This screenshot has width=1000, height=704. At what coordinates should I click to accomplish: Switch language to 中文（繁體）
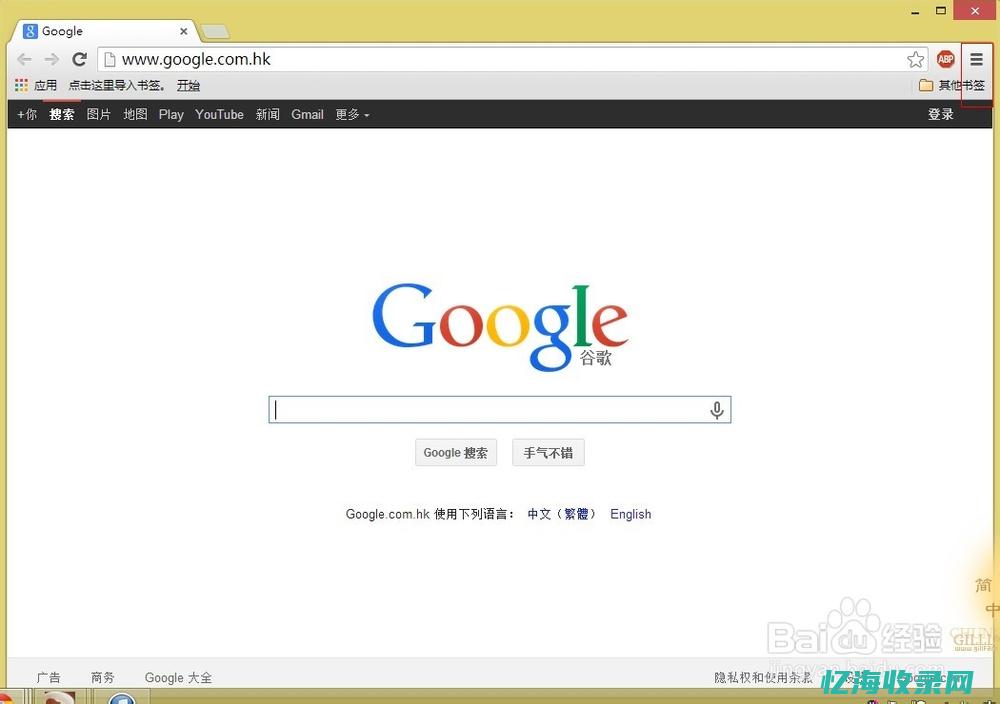(561, 514)
